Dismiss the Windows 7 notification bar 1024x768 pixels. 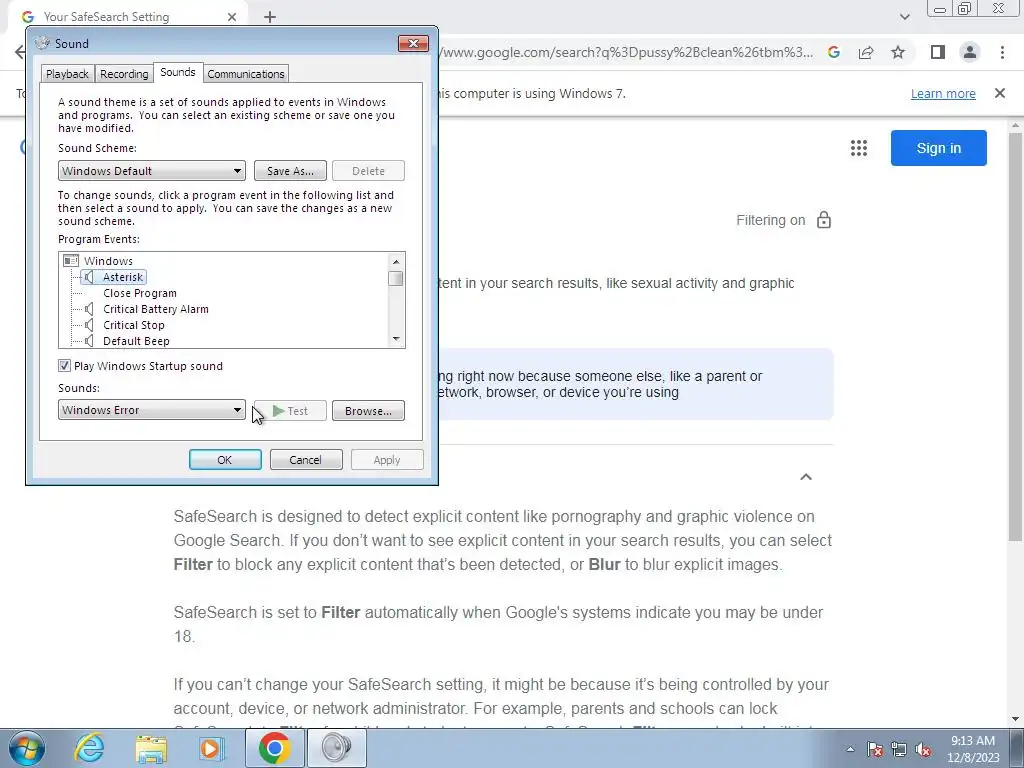coord(1000,93)
